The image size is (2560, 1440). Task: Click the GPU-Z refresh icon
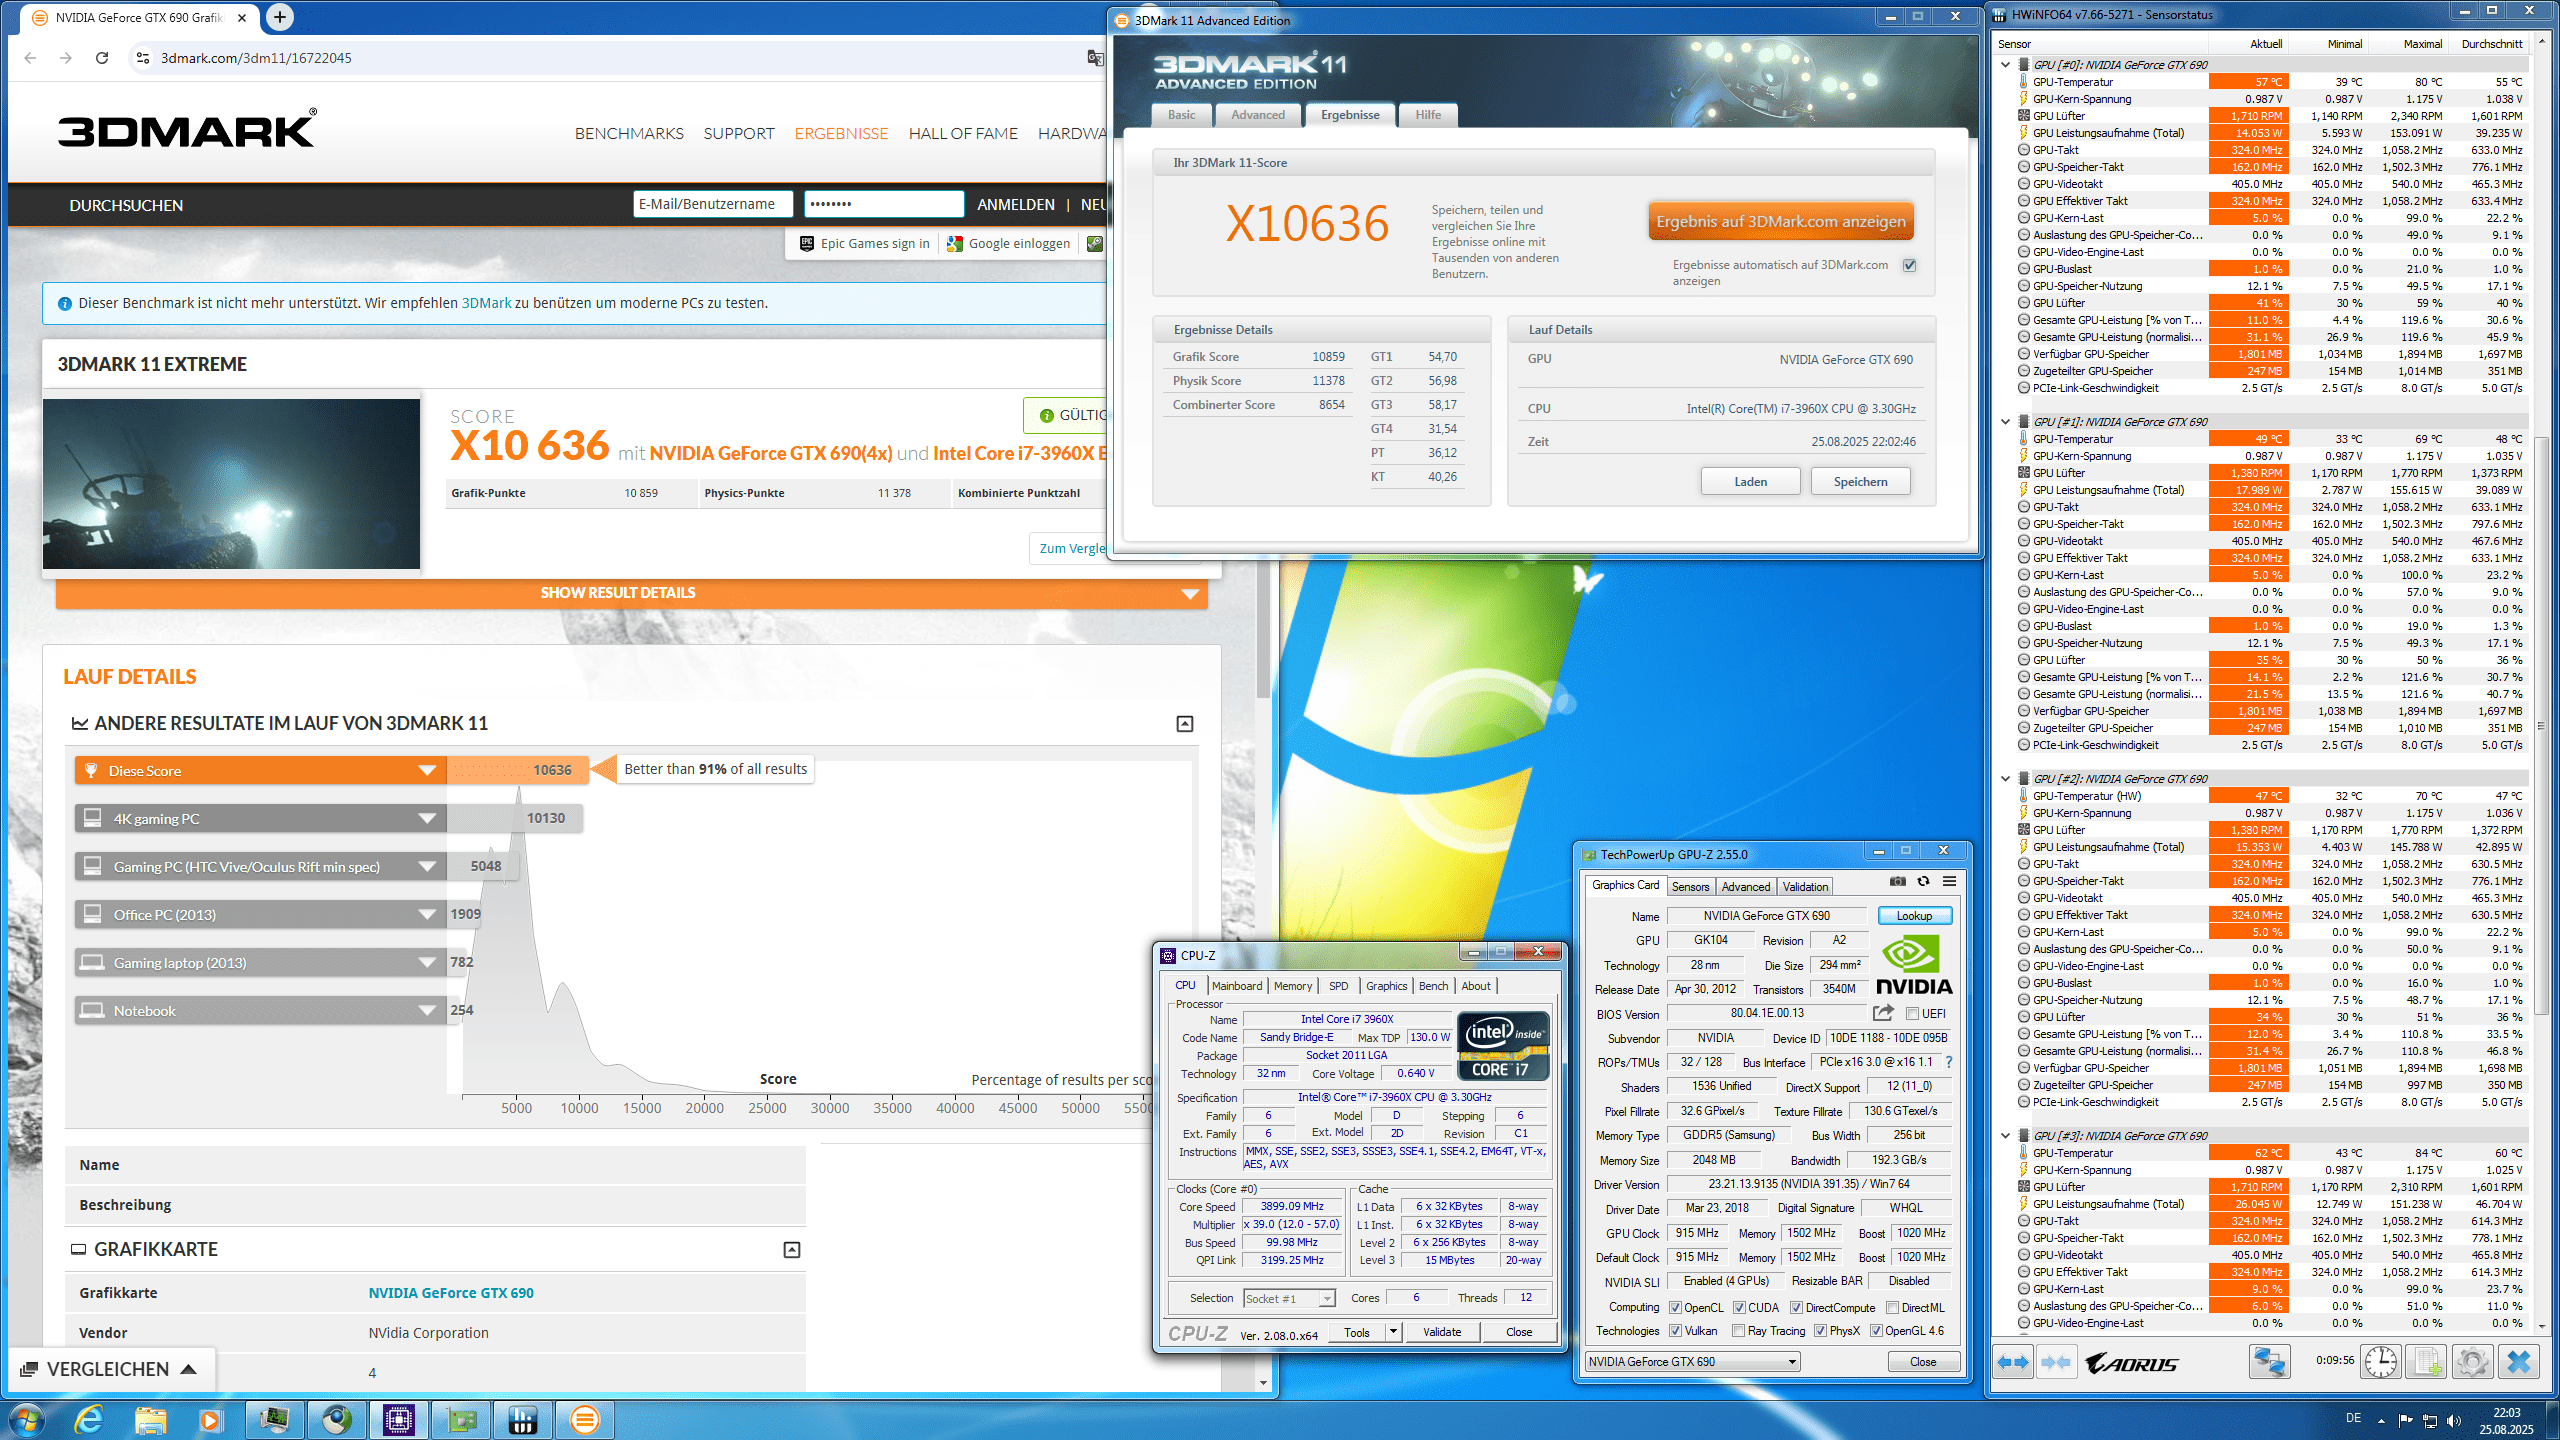coord(1923,881)
